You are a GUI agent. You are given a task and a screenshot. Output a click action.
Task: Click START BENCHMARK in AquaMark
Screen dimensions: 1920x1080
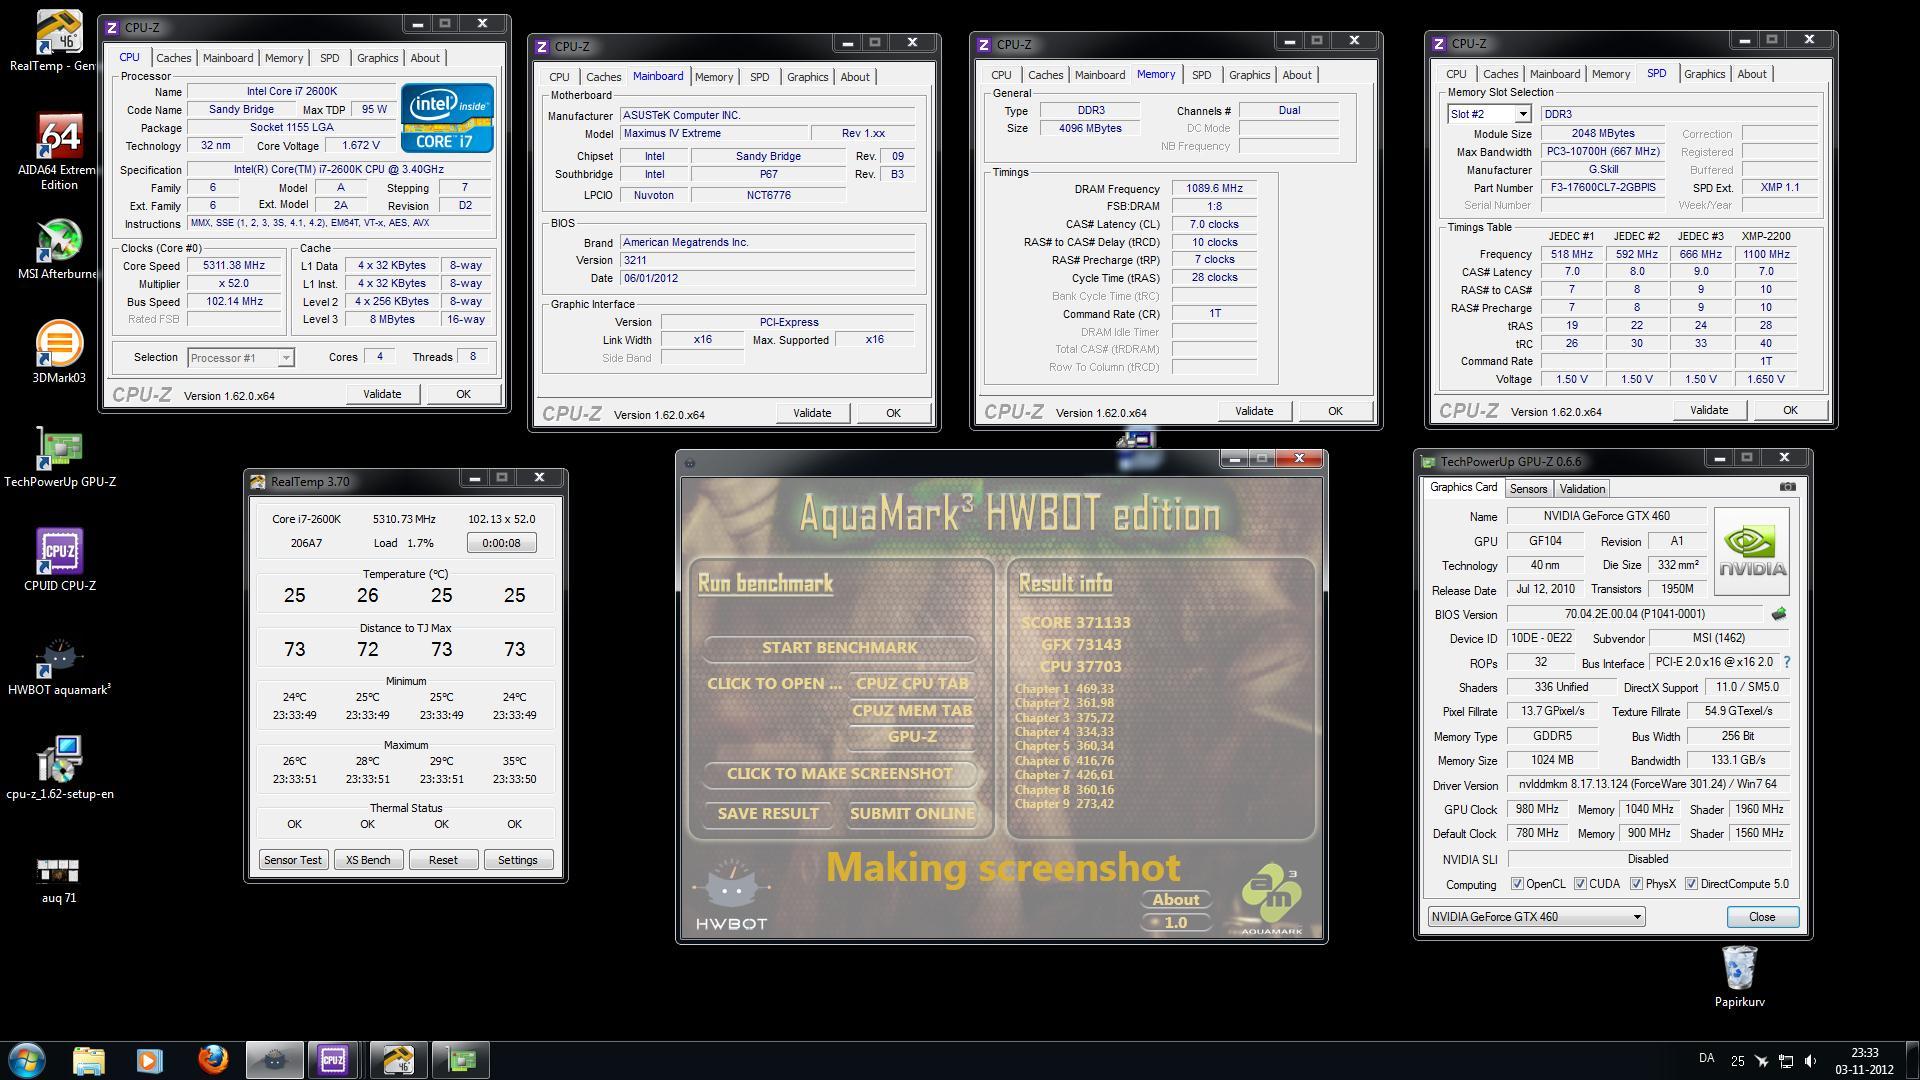pyautogui.click(x=839, y=648)
